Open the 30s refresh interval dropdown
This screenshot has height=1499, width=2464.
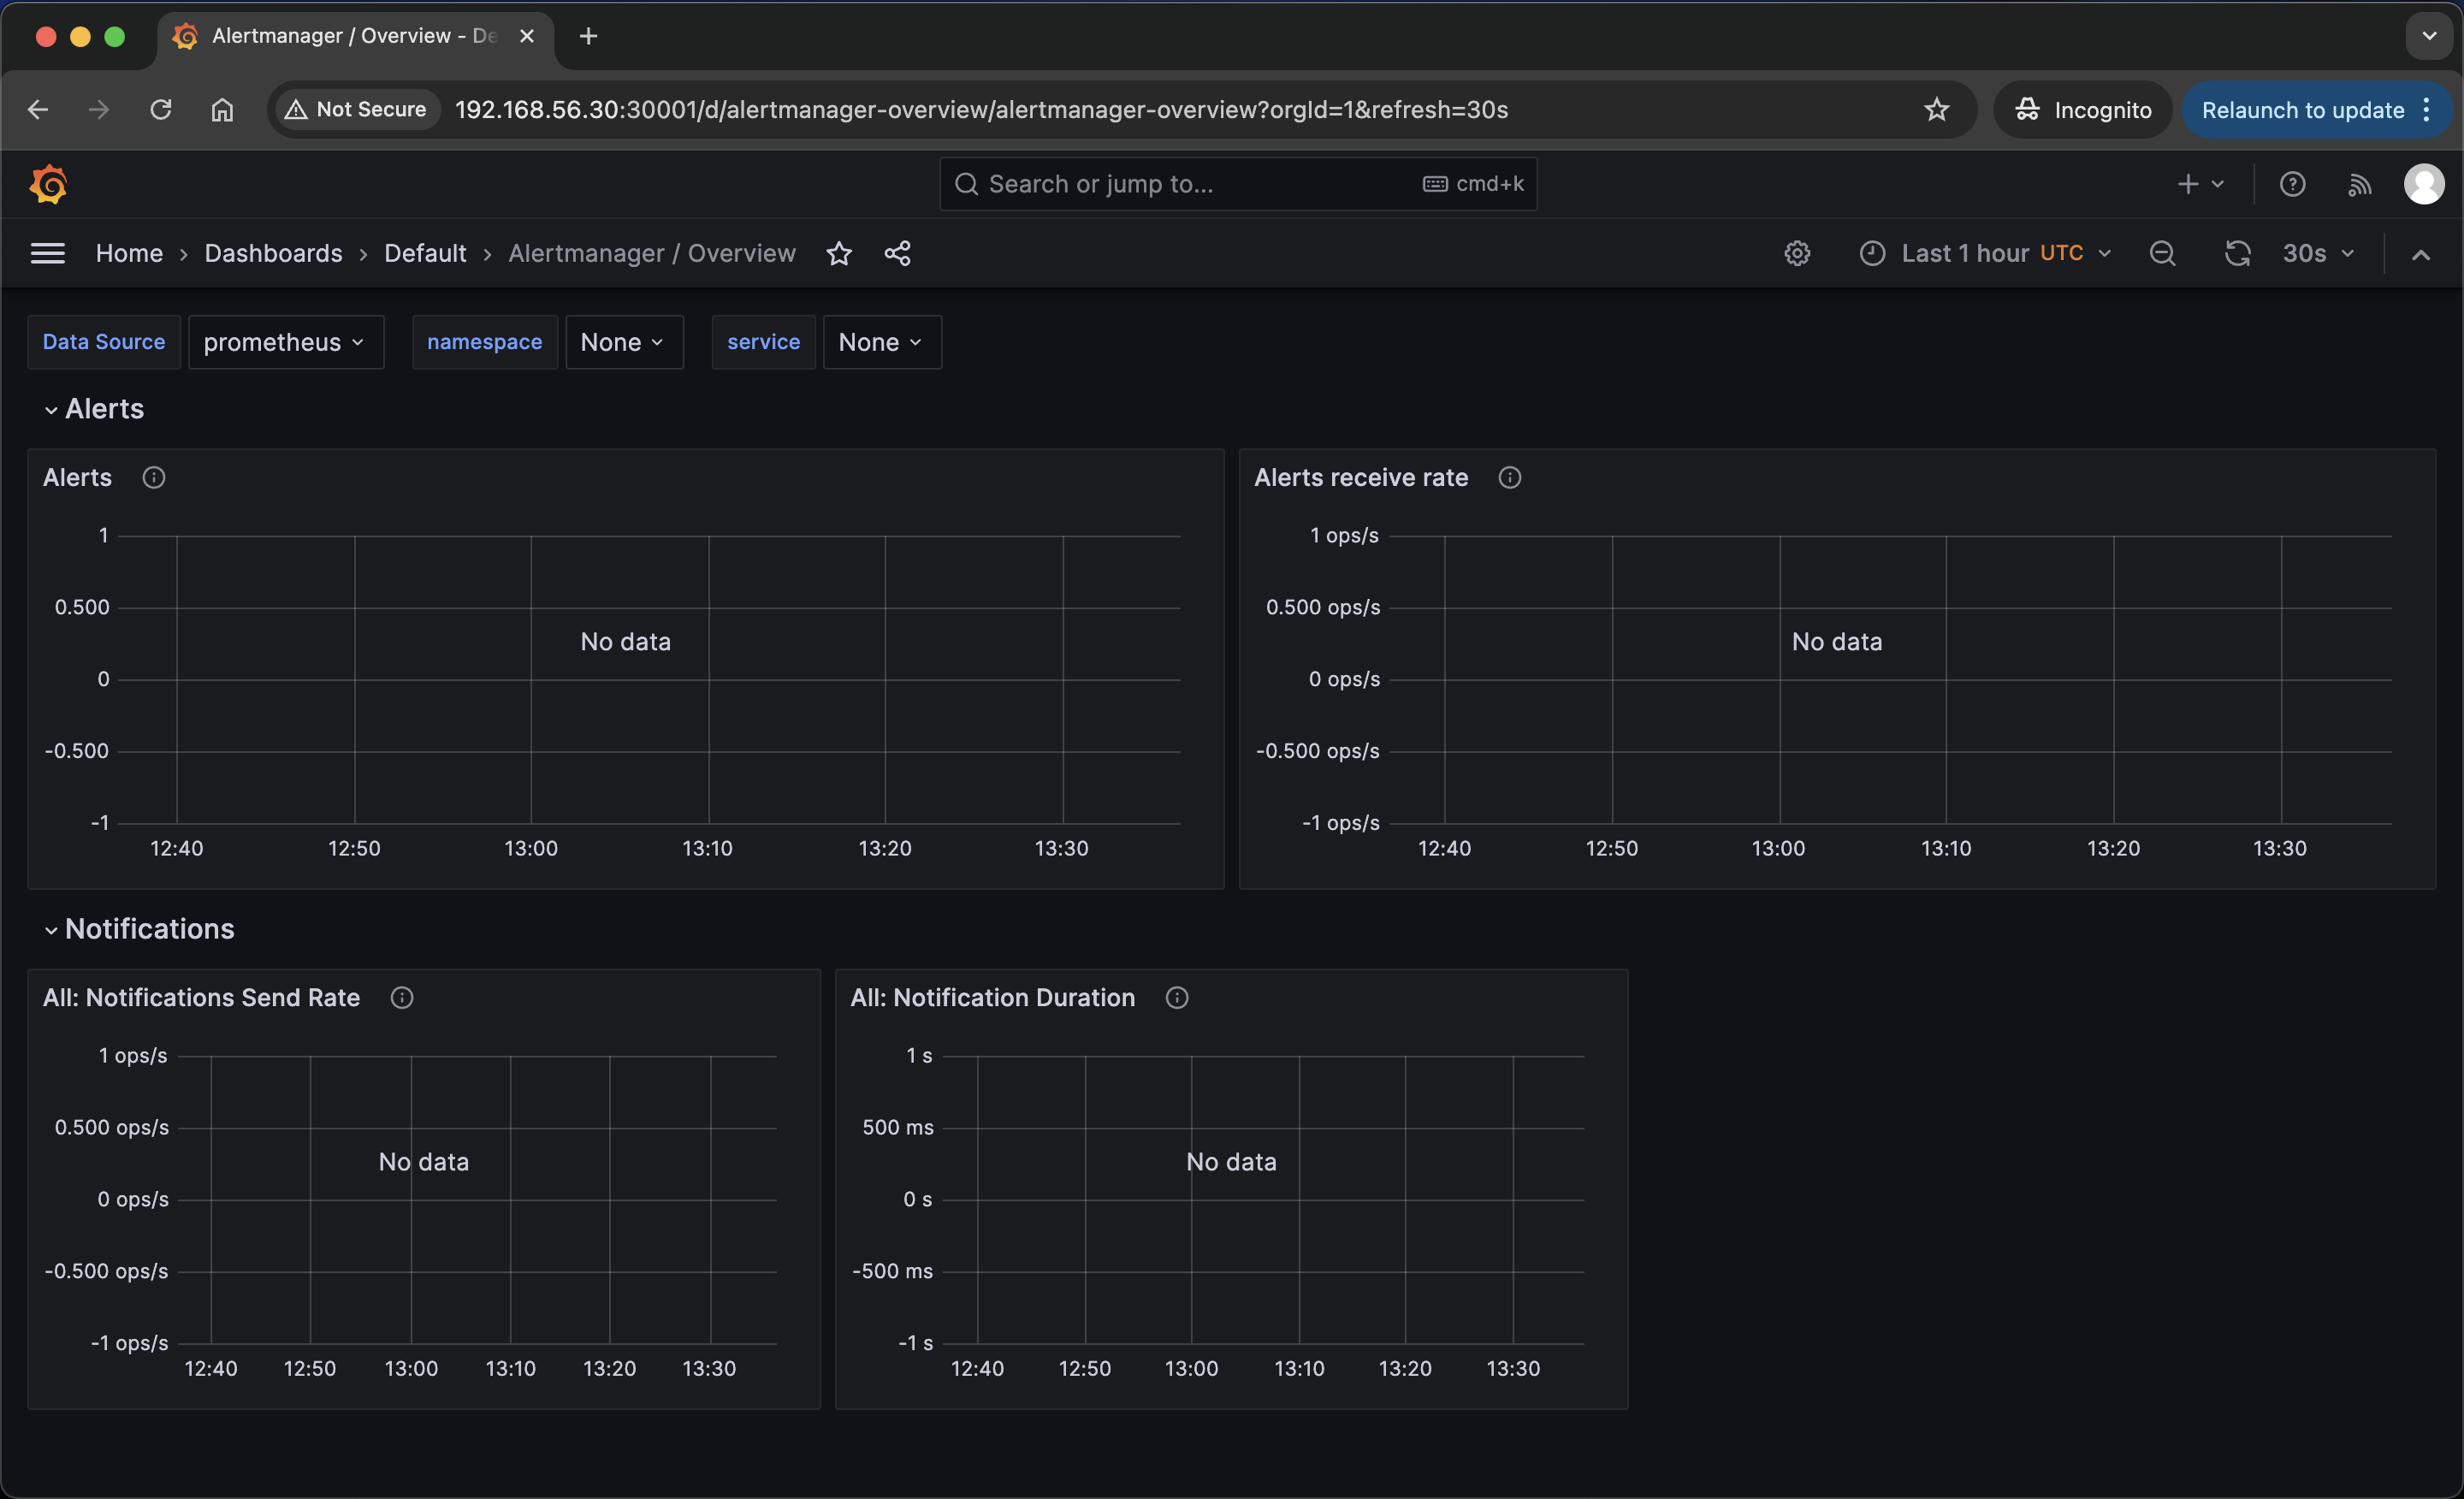pyautogui.click(x=2317, y=254)
